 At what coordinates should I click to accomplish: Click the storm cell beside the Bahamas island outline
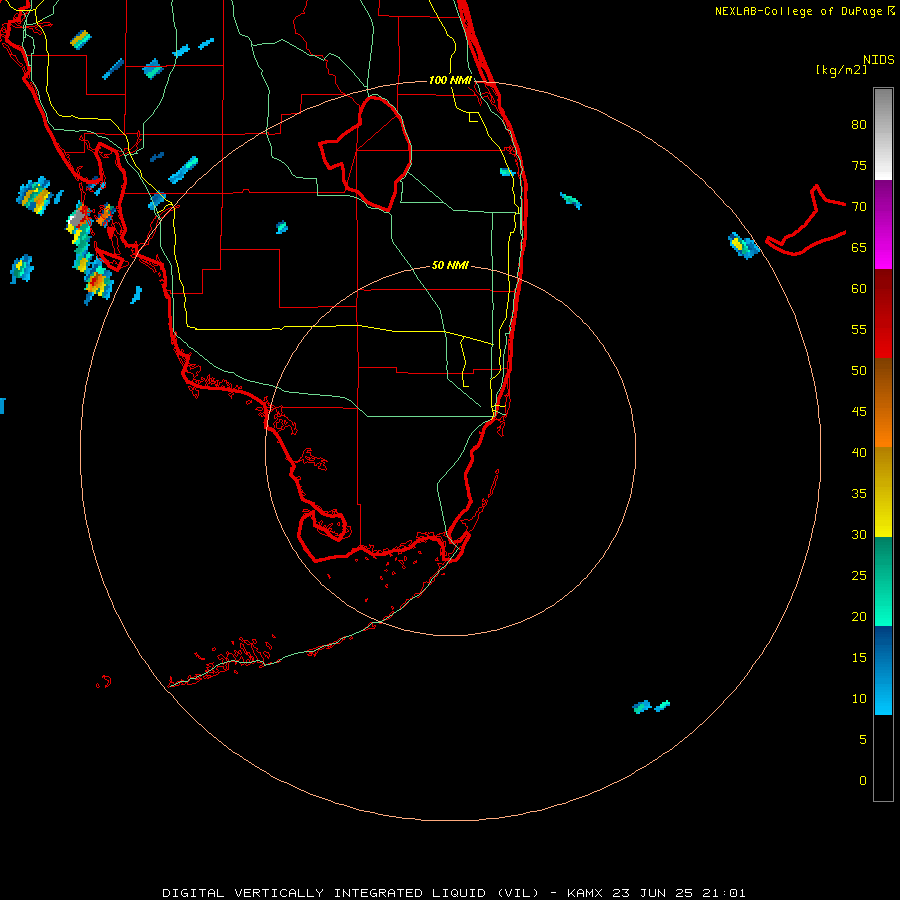coord(743,246)
